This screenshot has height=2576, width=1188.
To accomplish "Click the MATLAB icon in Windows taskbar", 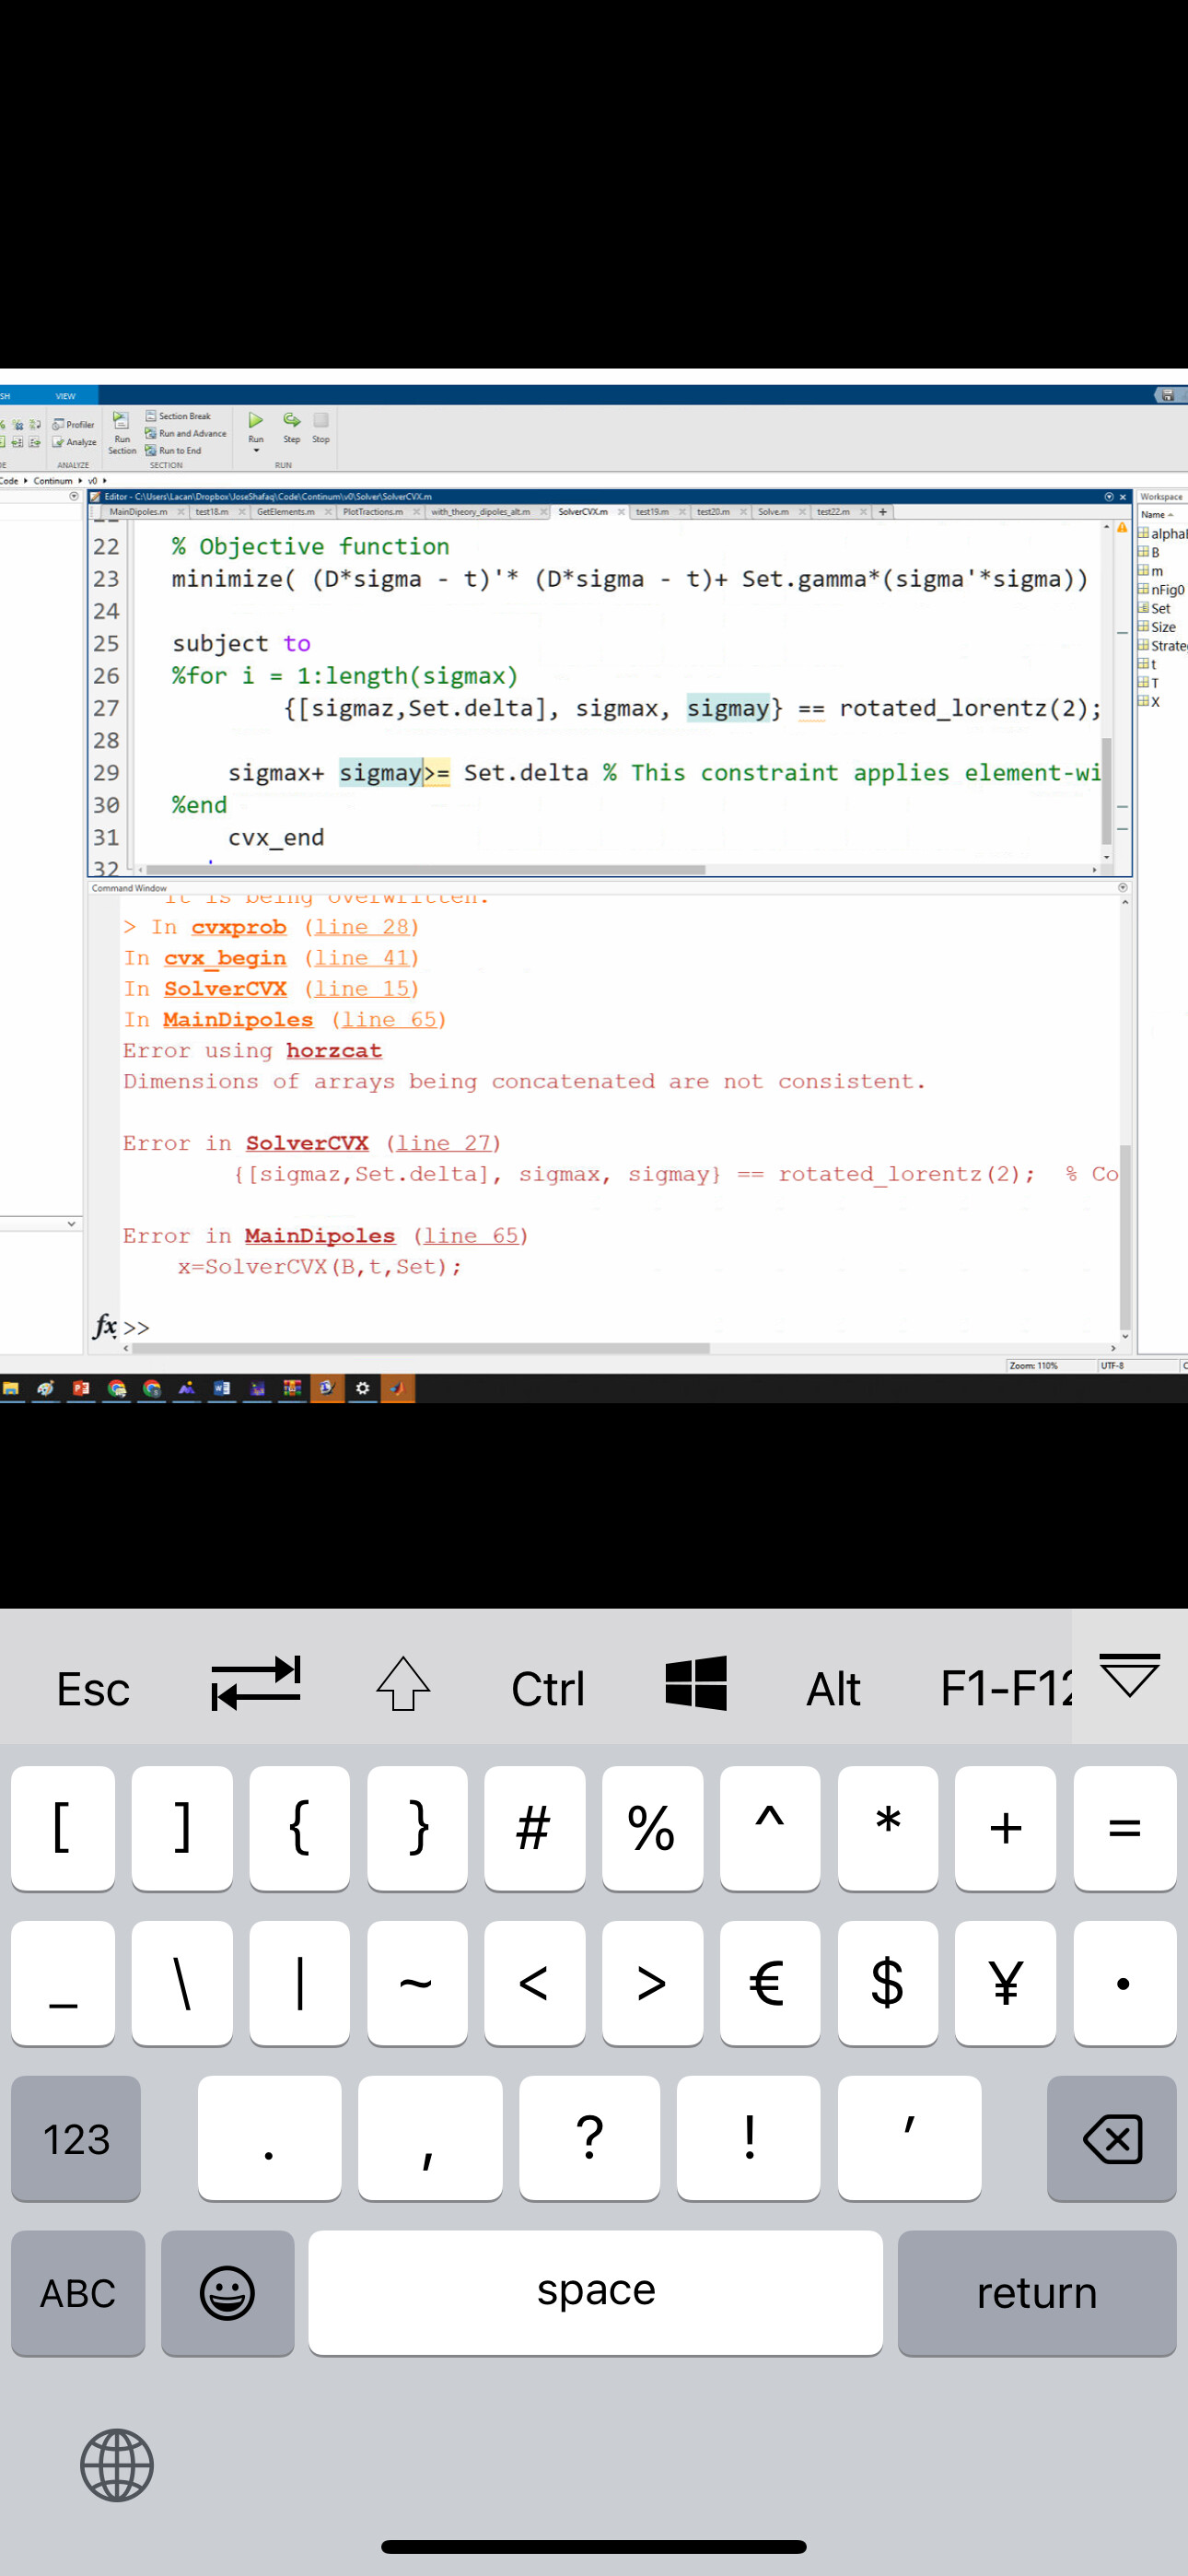I will (x=397, y=1388).
